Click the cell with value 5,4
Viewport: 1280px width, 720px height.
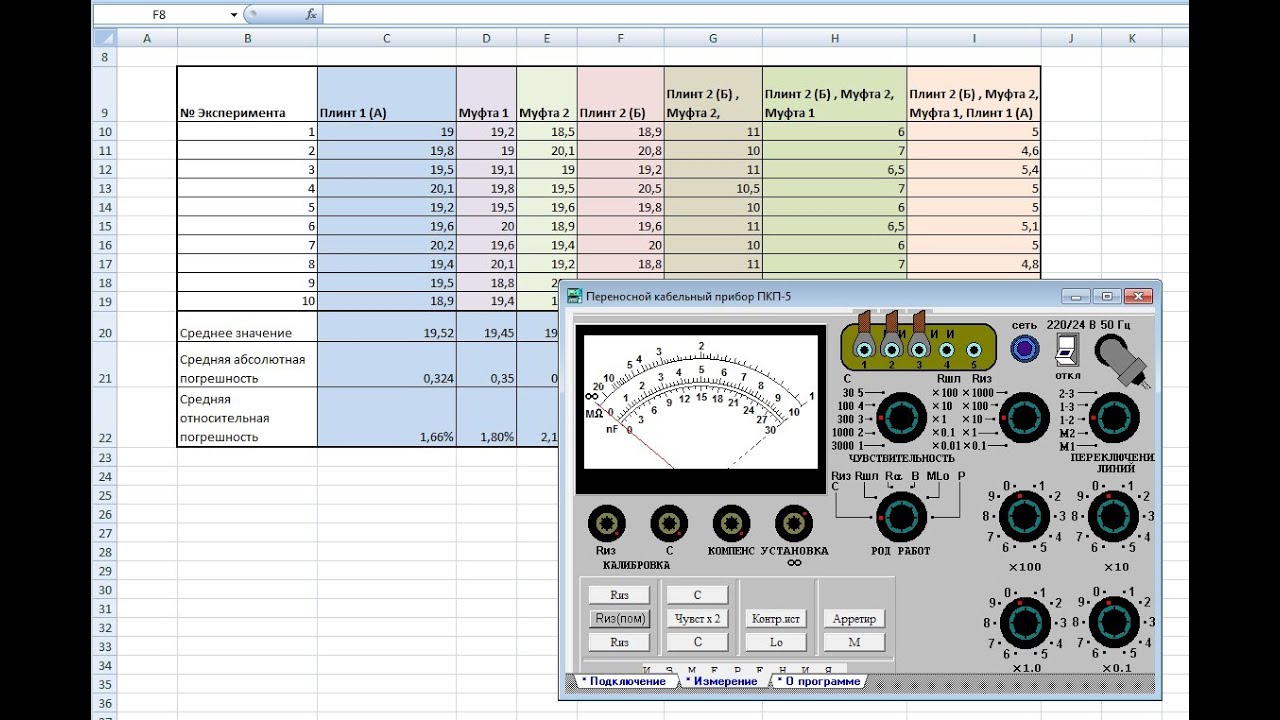coord(974,170)
